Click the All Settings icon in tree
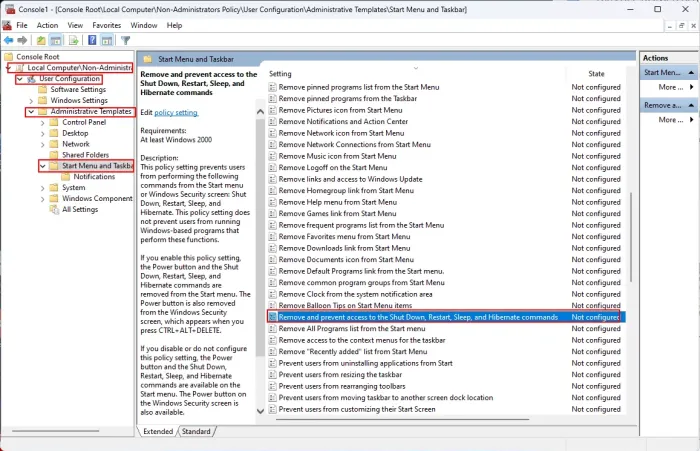 [x=54, y=209]
